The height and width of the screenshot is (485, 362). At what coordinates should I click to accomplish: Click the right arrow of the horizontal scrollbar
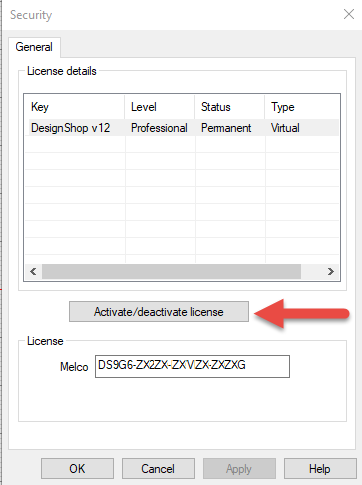[x=331, y=271]
